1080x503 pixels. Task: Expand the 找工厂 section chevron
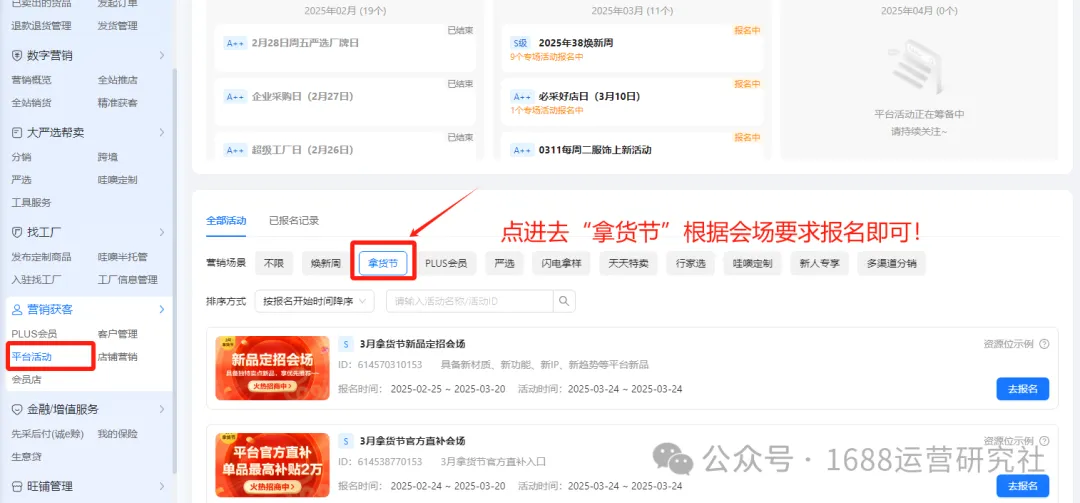(x=162, y=232)
